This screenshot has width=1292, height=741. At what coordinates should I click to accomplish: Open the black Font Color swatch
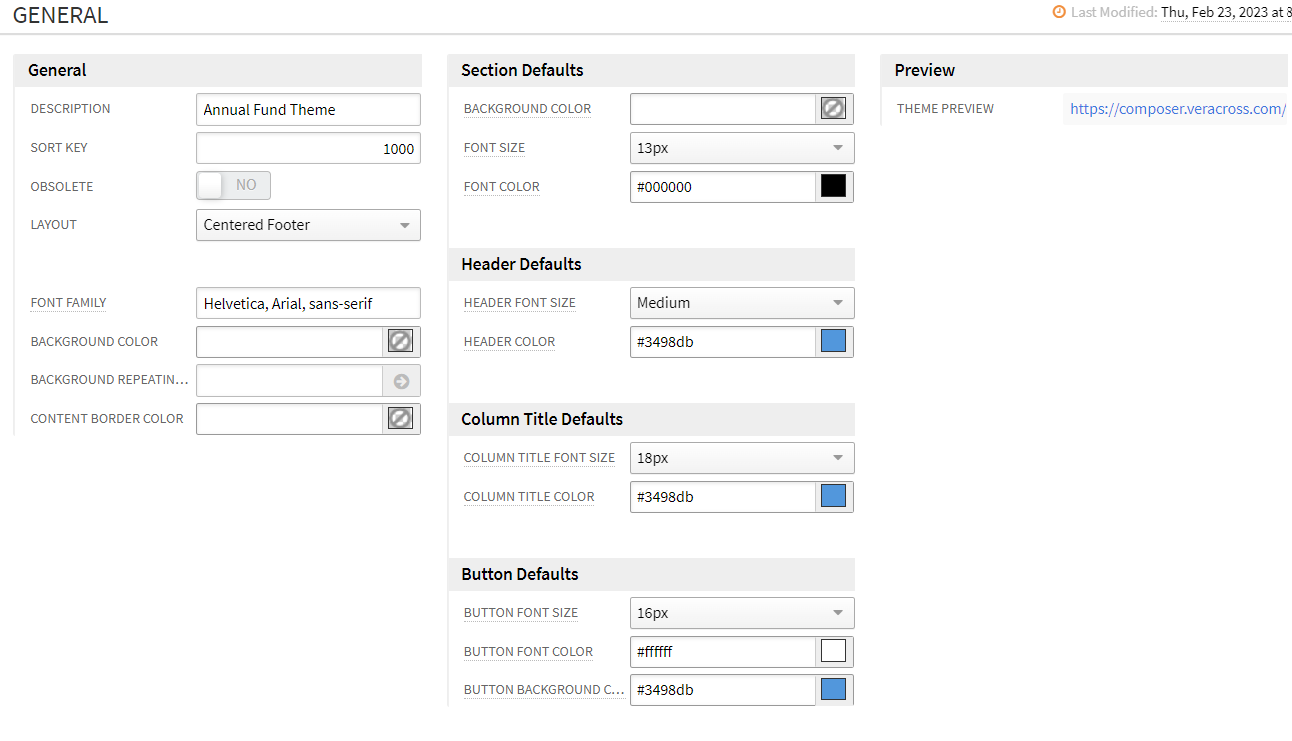(x=833, y=186)
